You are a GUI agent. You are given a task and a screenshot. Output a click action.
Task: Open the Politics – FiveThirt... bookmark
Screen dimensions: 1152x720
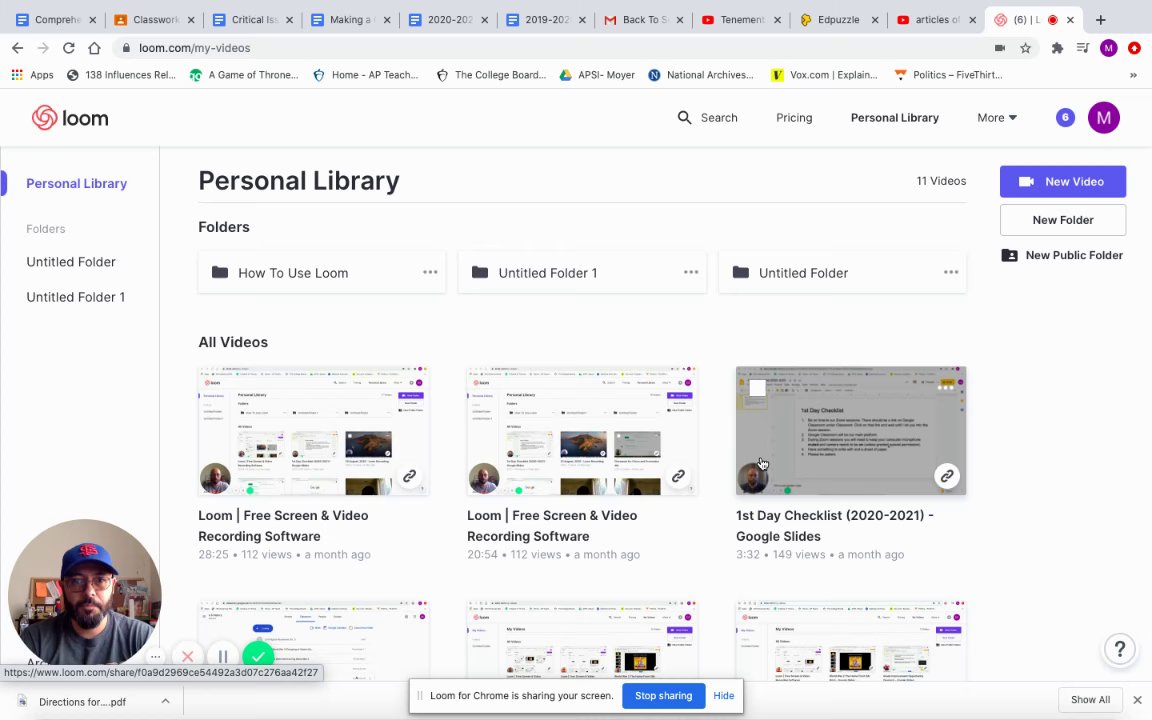point(948,75)
